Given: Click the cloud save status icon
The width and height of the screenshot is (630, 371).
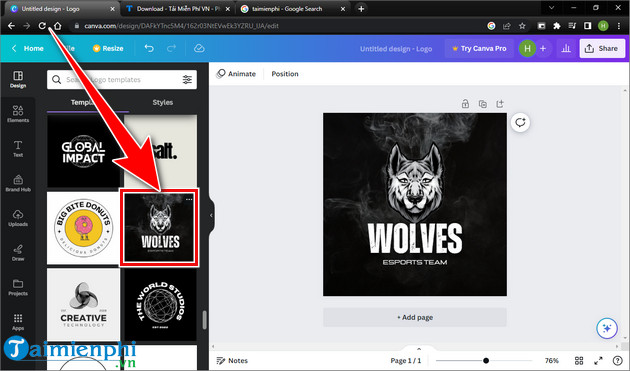Looking at the screenshot, I should coord(199,48).
